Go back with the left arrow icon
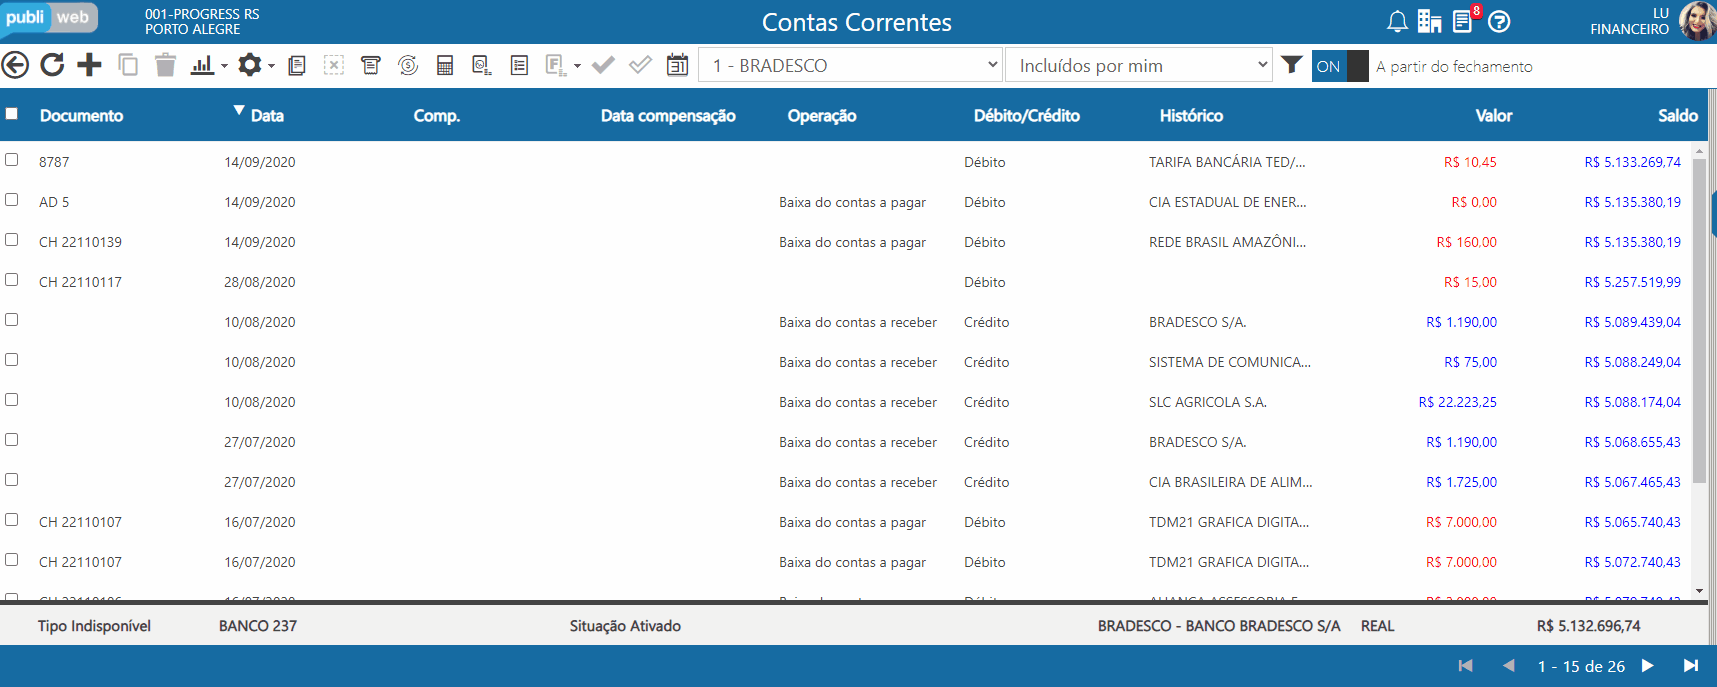 [x=15, y=65]
